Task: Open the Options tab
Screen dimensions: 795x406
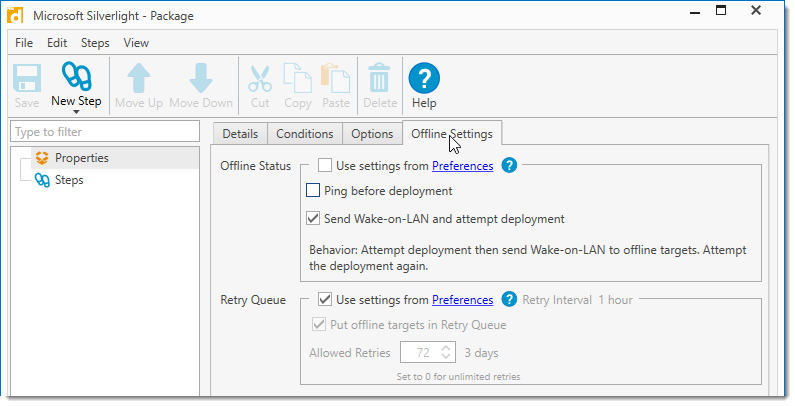Action: click(x=372, y=134)
